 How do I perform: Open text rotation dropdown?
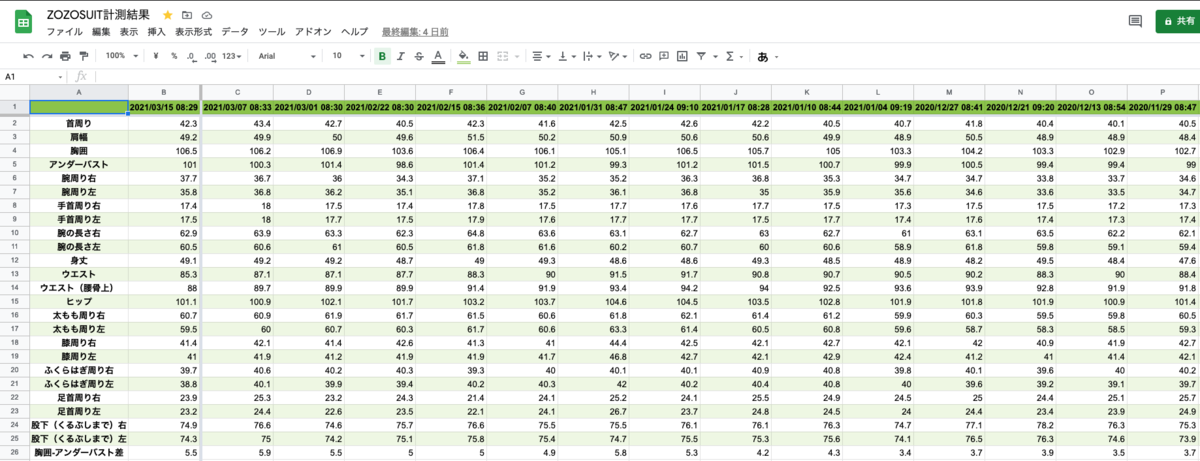(x=618, y=56)
